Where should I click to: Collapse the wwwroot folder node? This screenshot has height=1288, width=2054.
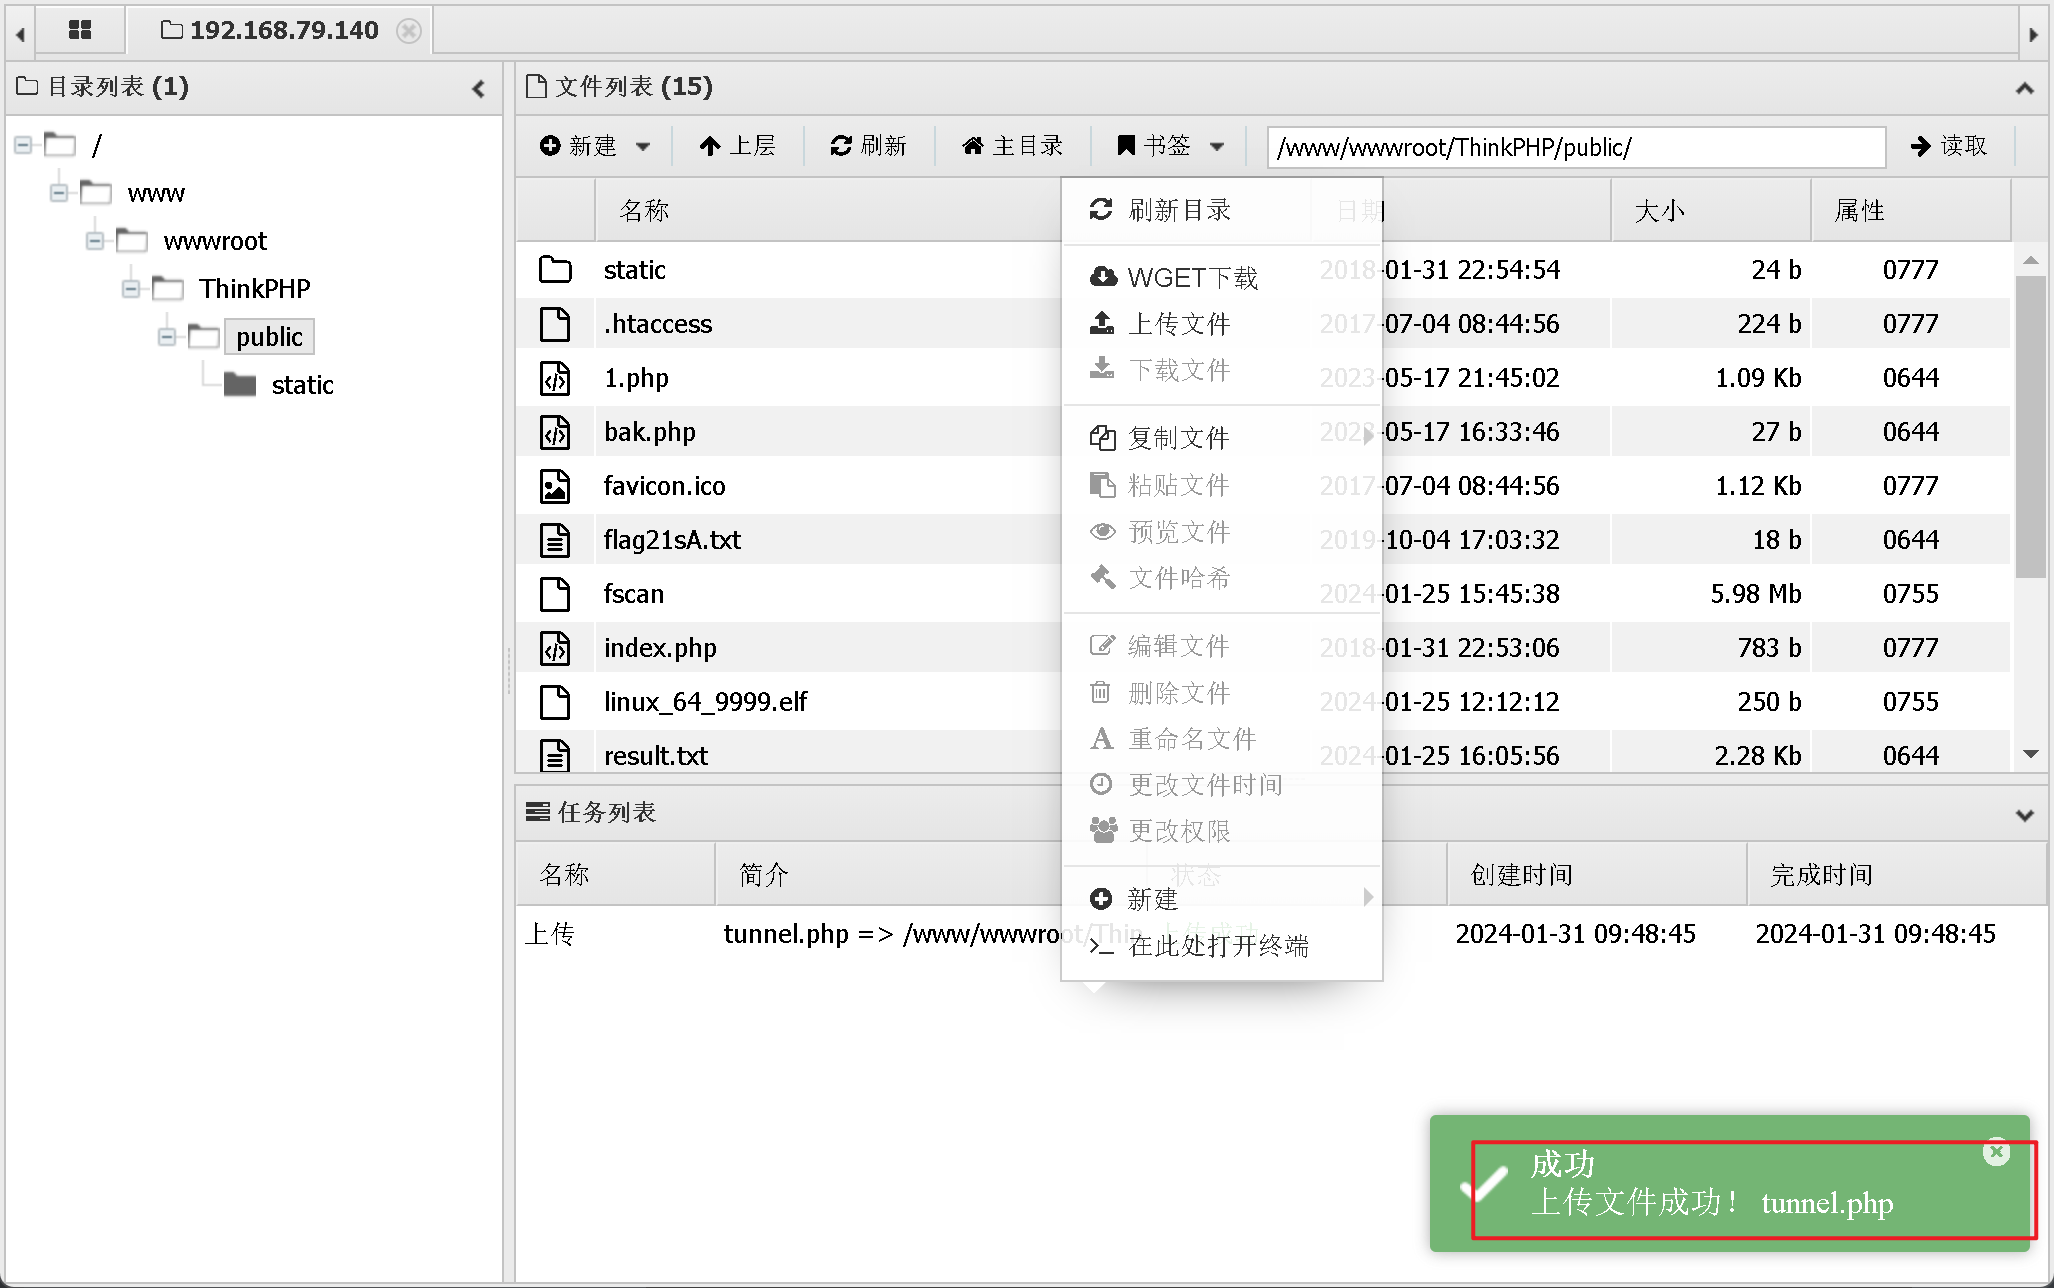point(95,241)
